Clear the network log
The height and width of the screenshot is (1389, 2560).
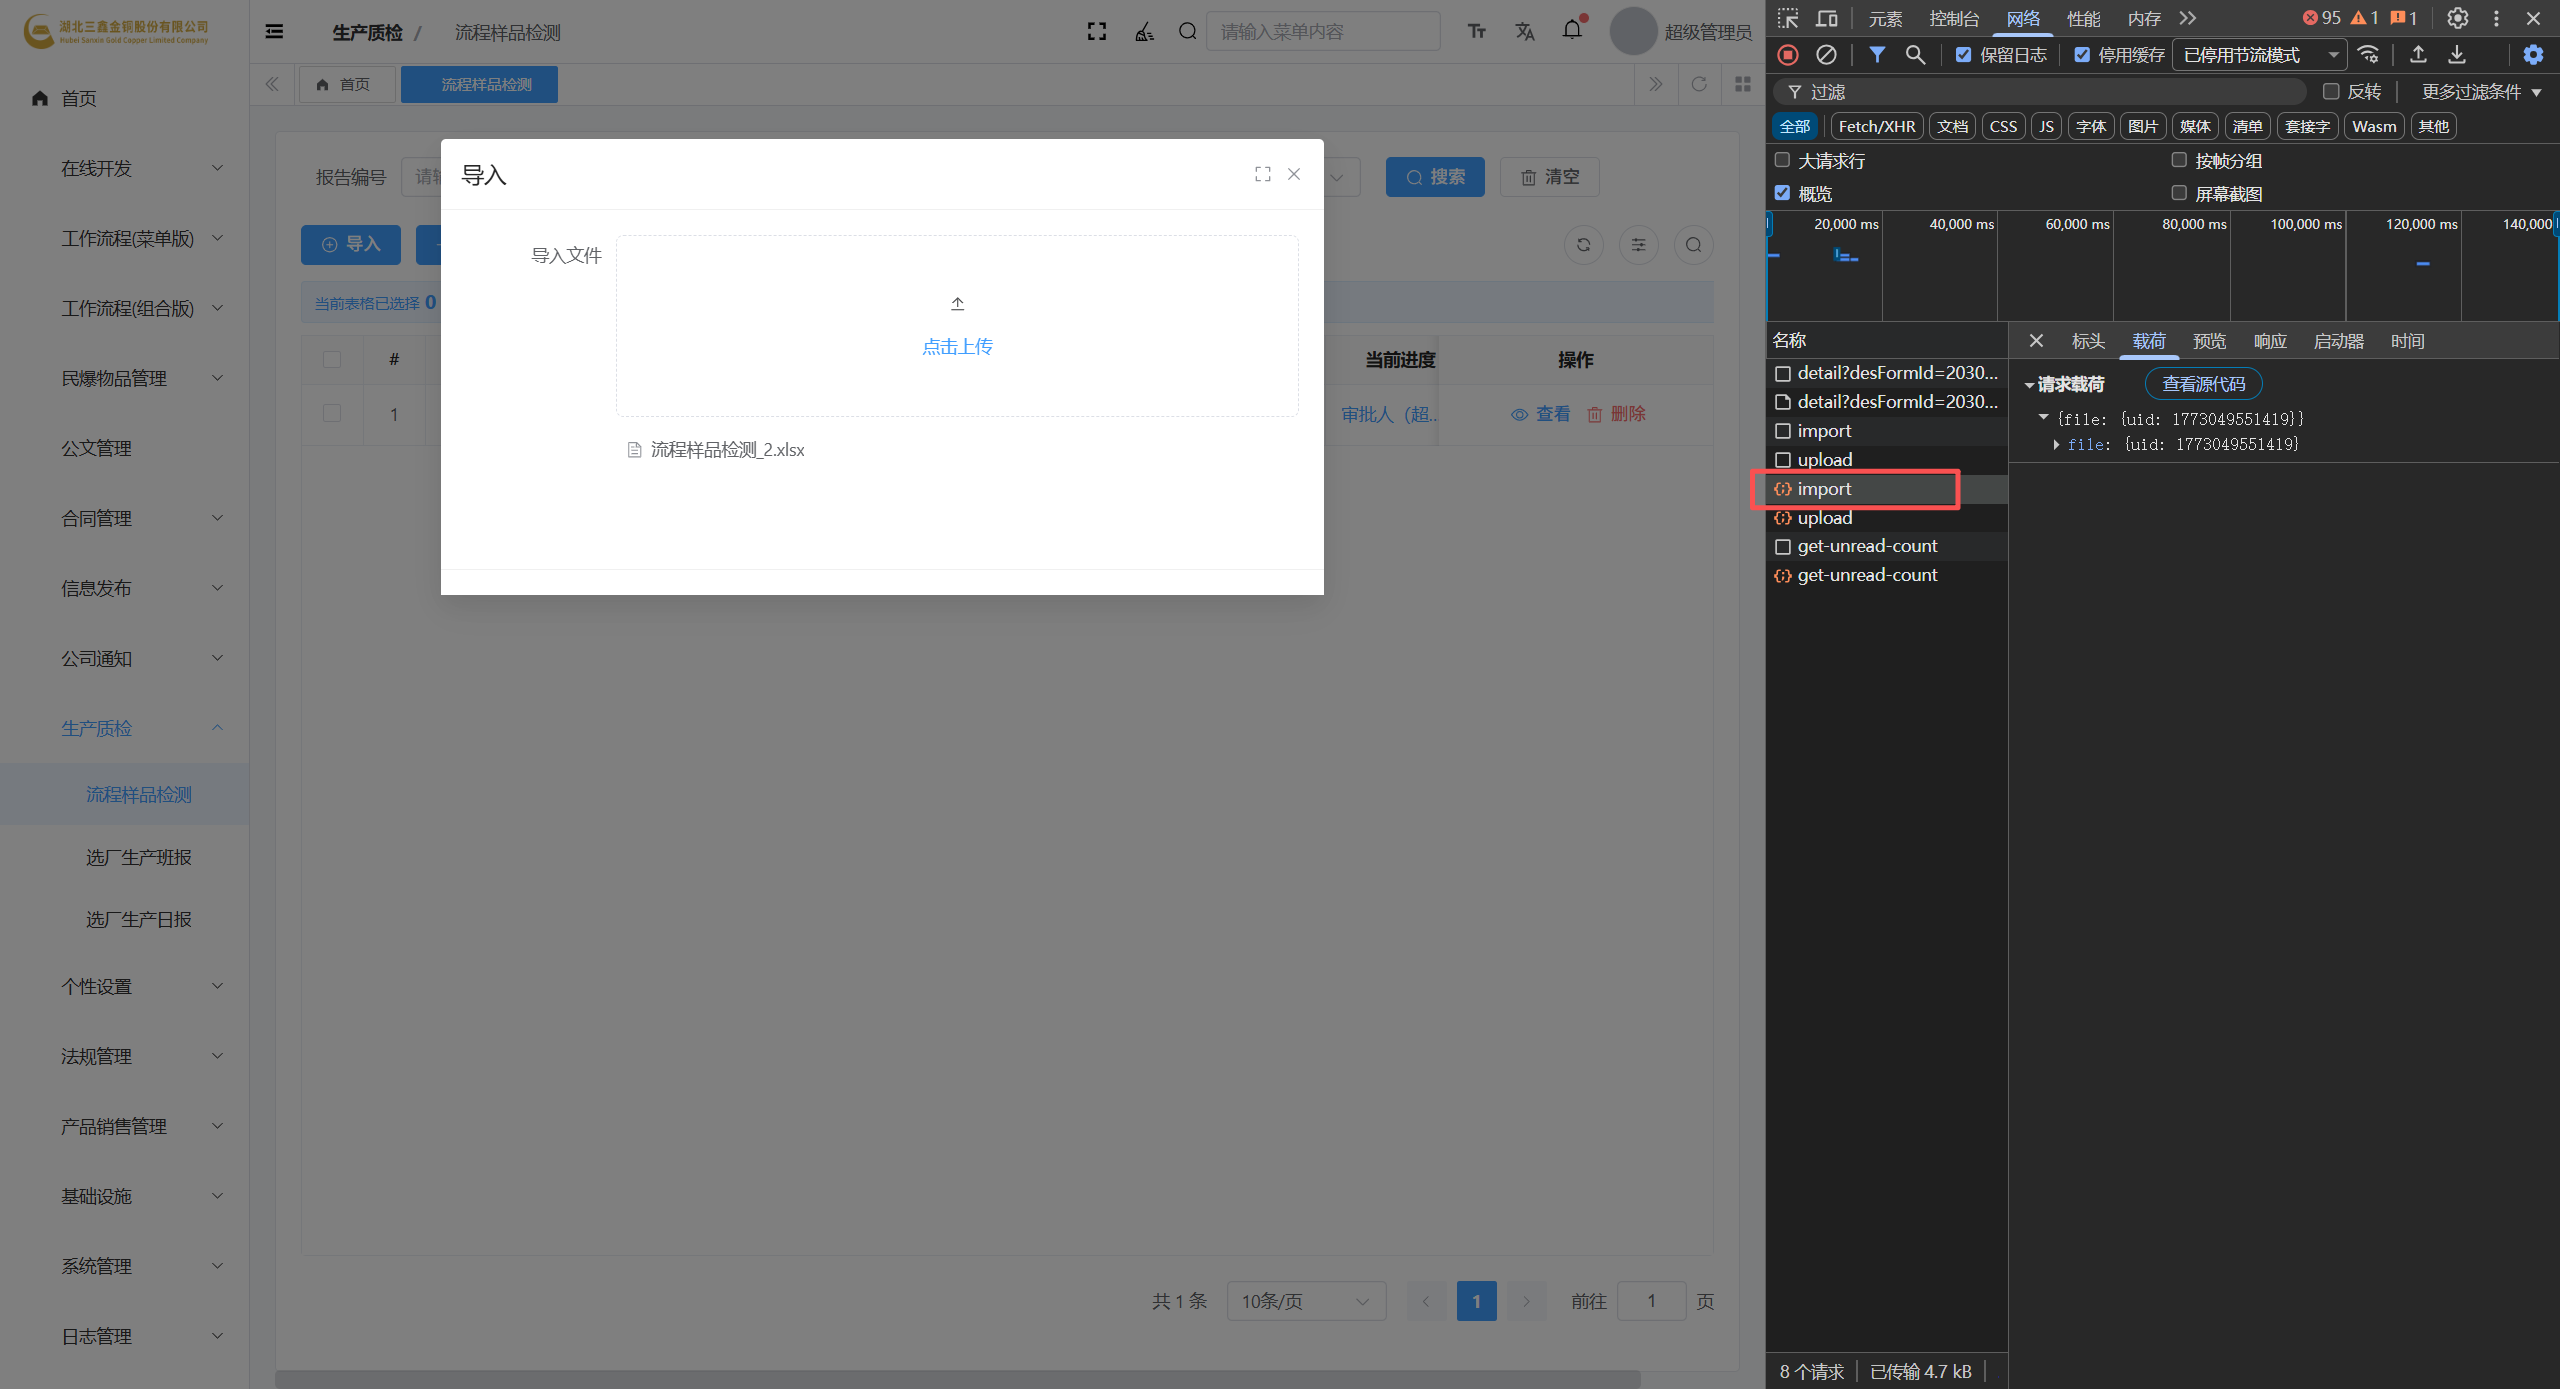point(1826,55)
